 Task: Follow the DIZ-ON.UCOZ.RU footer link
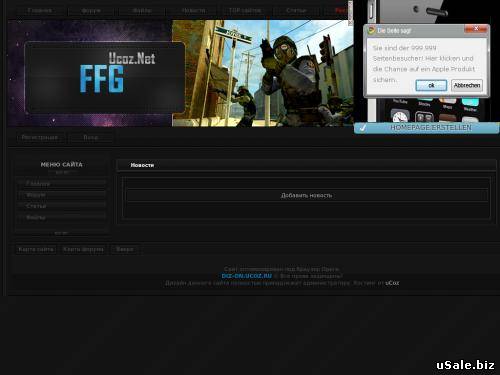coord(247,276)
